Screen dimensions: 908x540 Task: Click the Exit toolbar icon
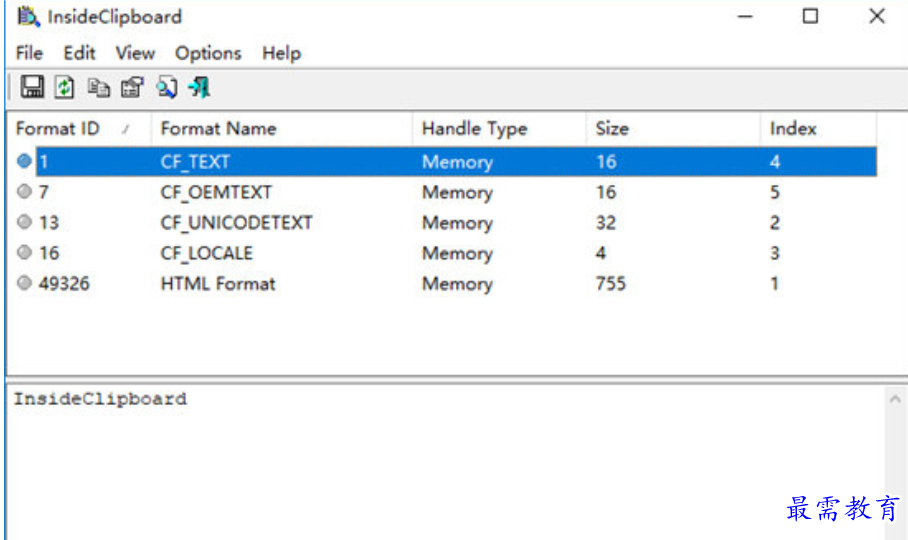(x=200, y=87)
